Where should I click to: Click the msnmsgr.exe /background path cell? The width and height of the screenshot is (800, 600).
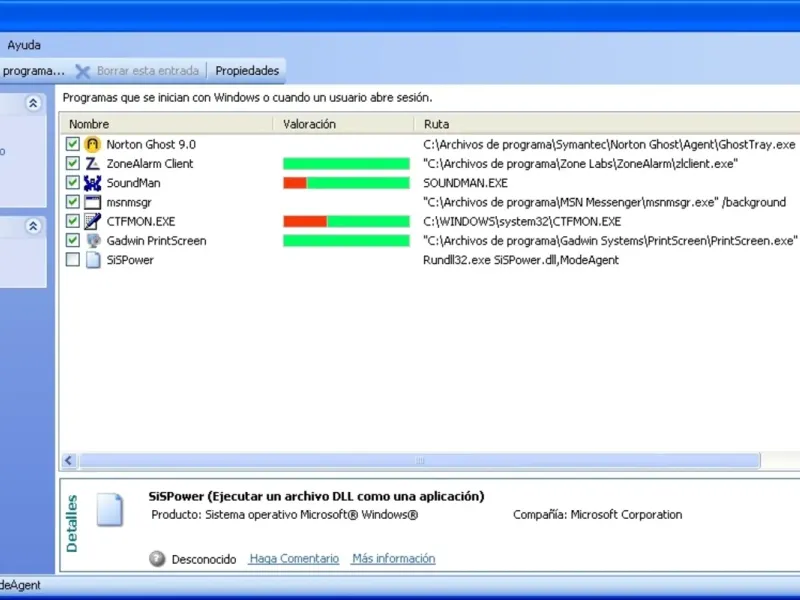605,203
